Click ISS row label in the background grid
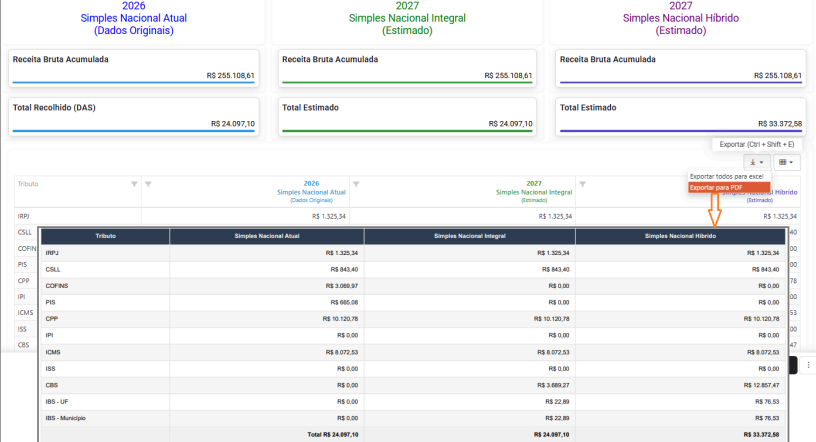 coord(22,329)
